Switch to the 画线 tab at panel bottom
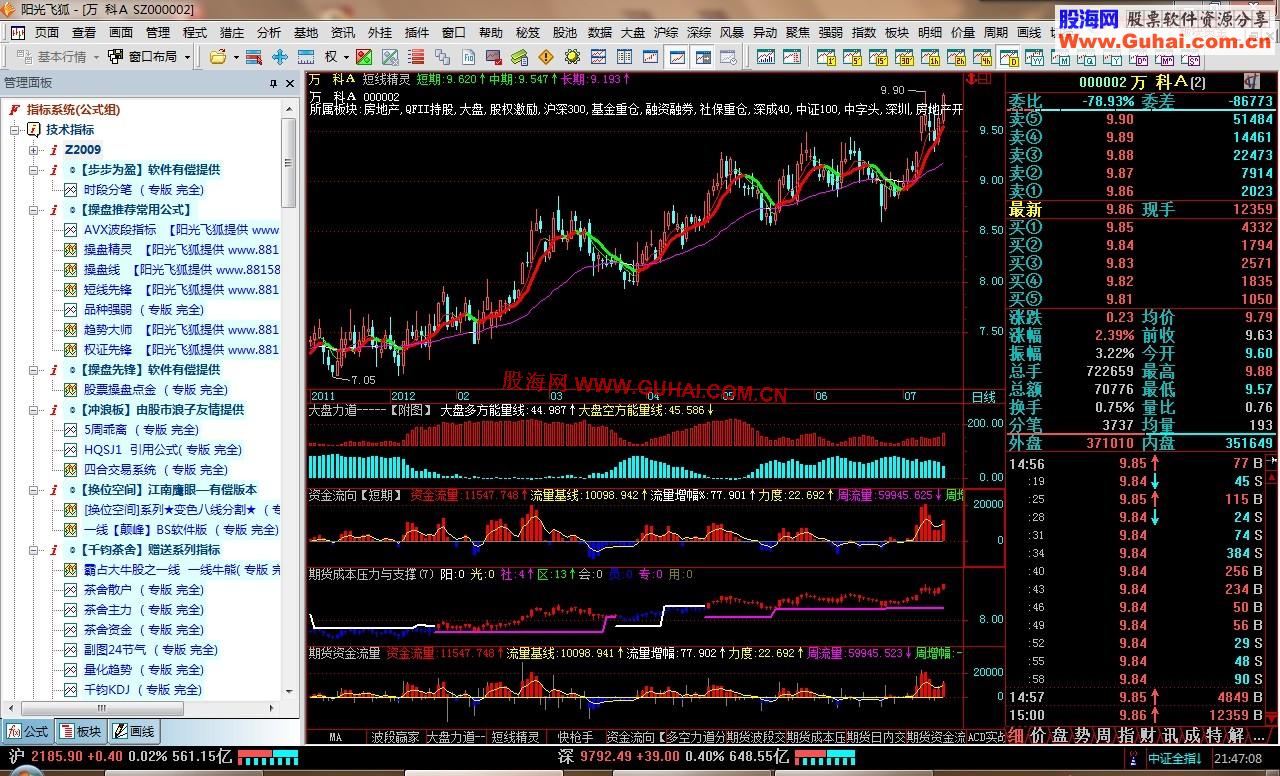The width and height of the screenshot is (1280, 776). pos(133,732)
